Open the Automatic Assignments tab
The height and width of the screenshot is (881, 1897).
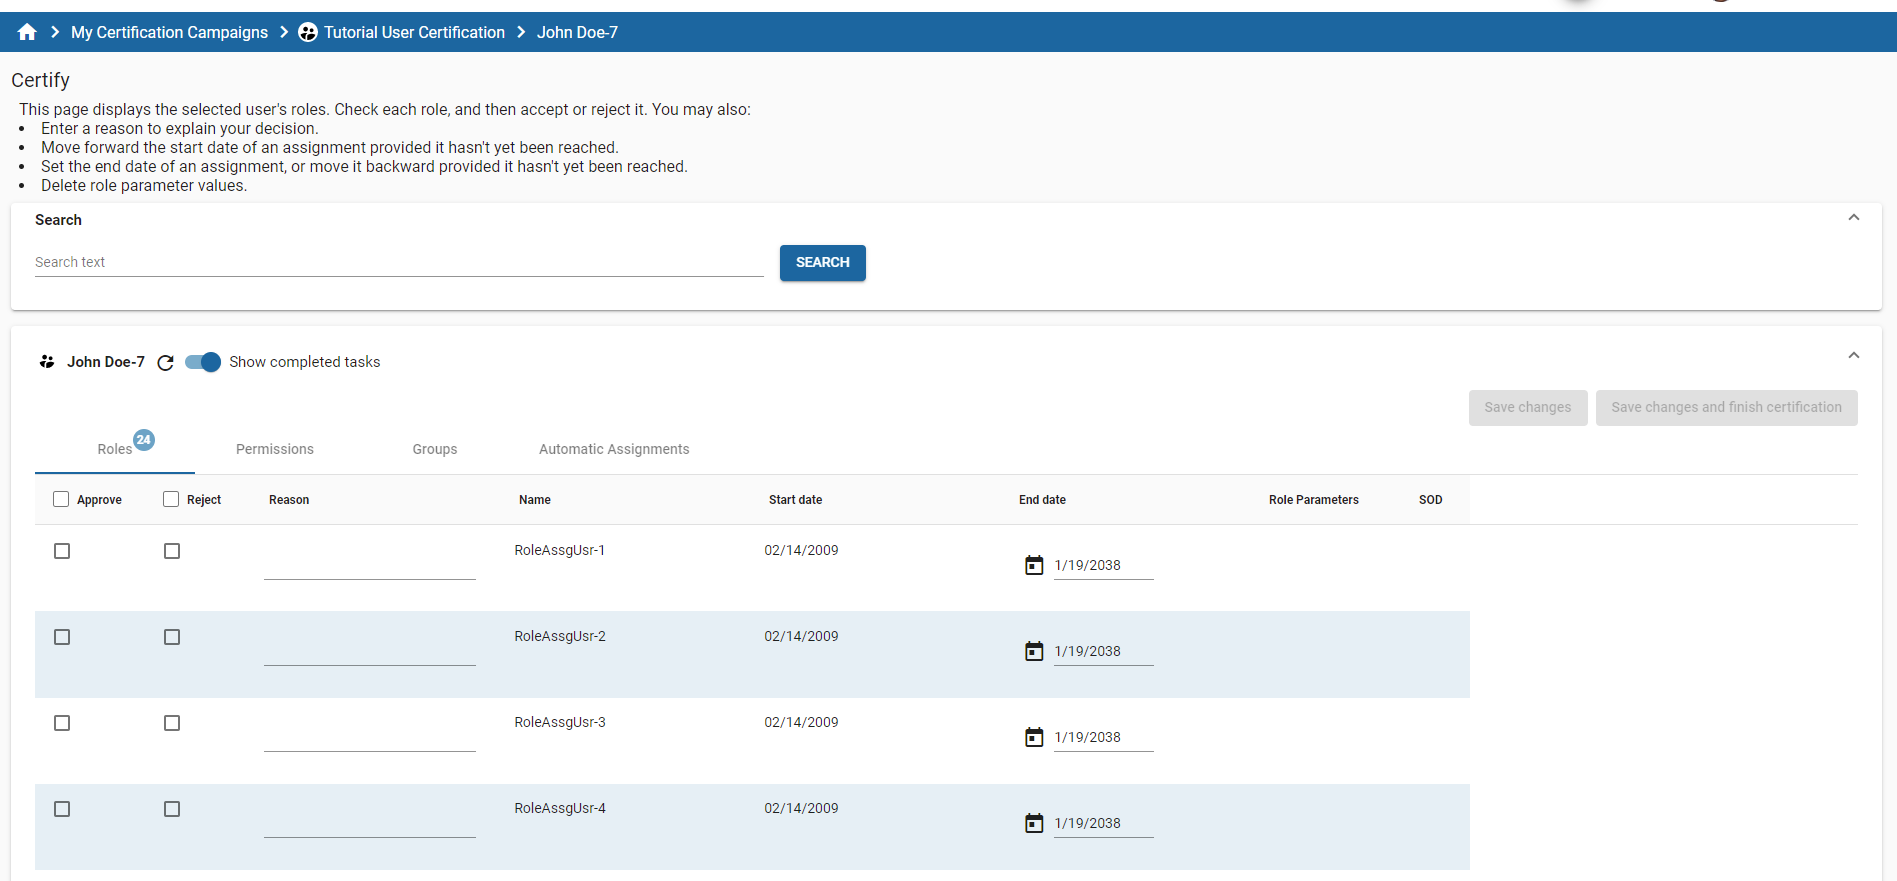(614, 449)
